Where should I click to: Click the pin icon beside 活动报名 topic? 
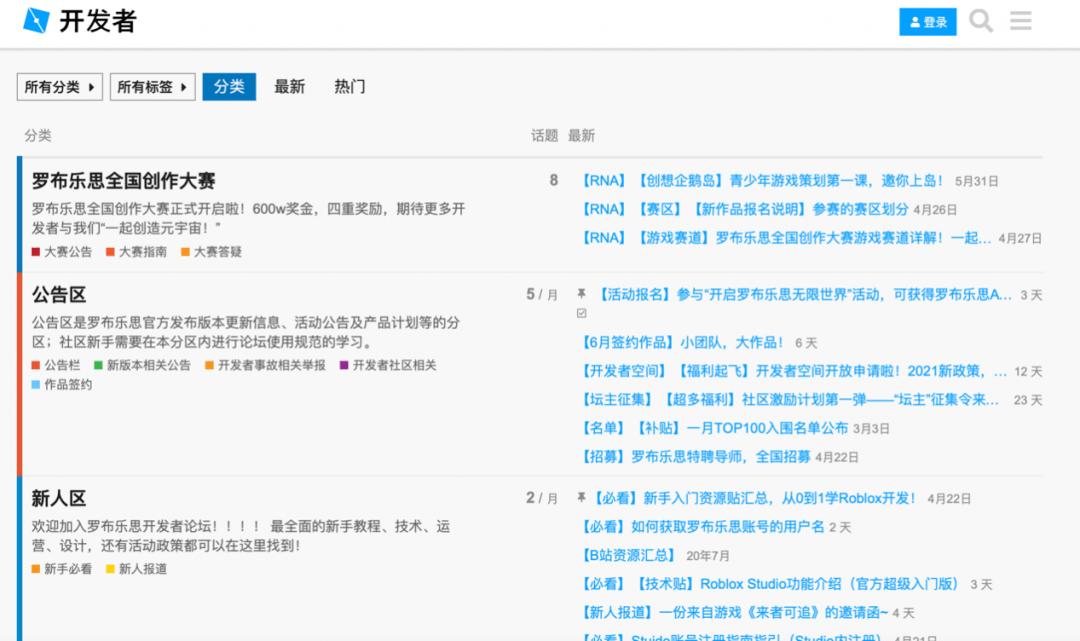[x=581, y=295]
